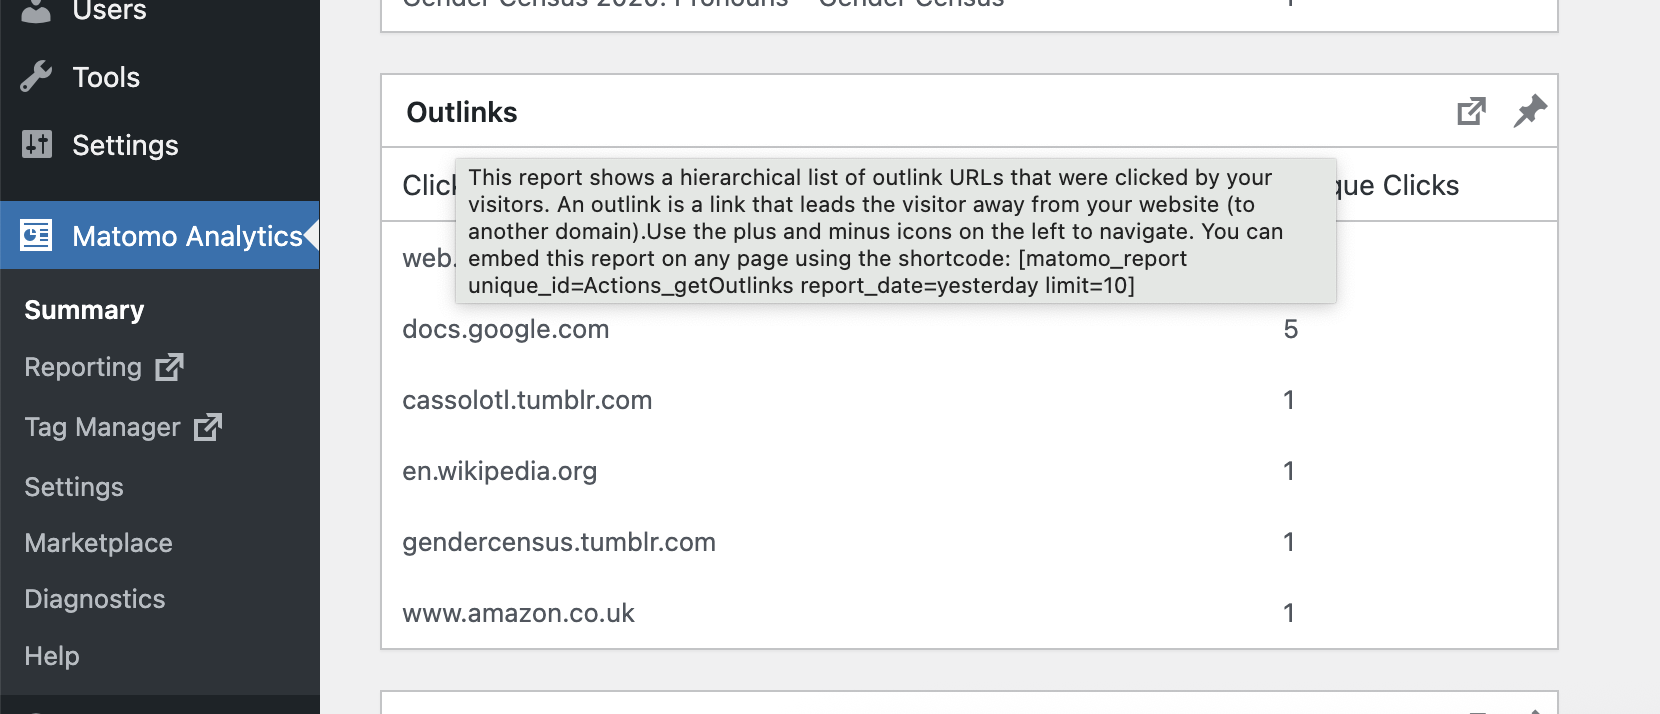Open the Summary submenu page
This screenshot has width=1660, height=714.
[x=84, y=310]
